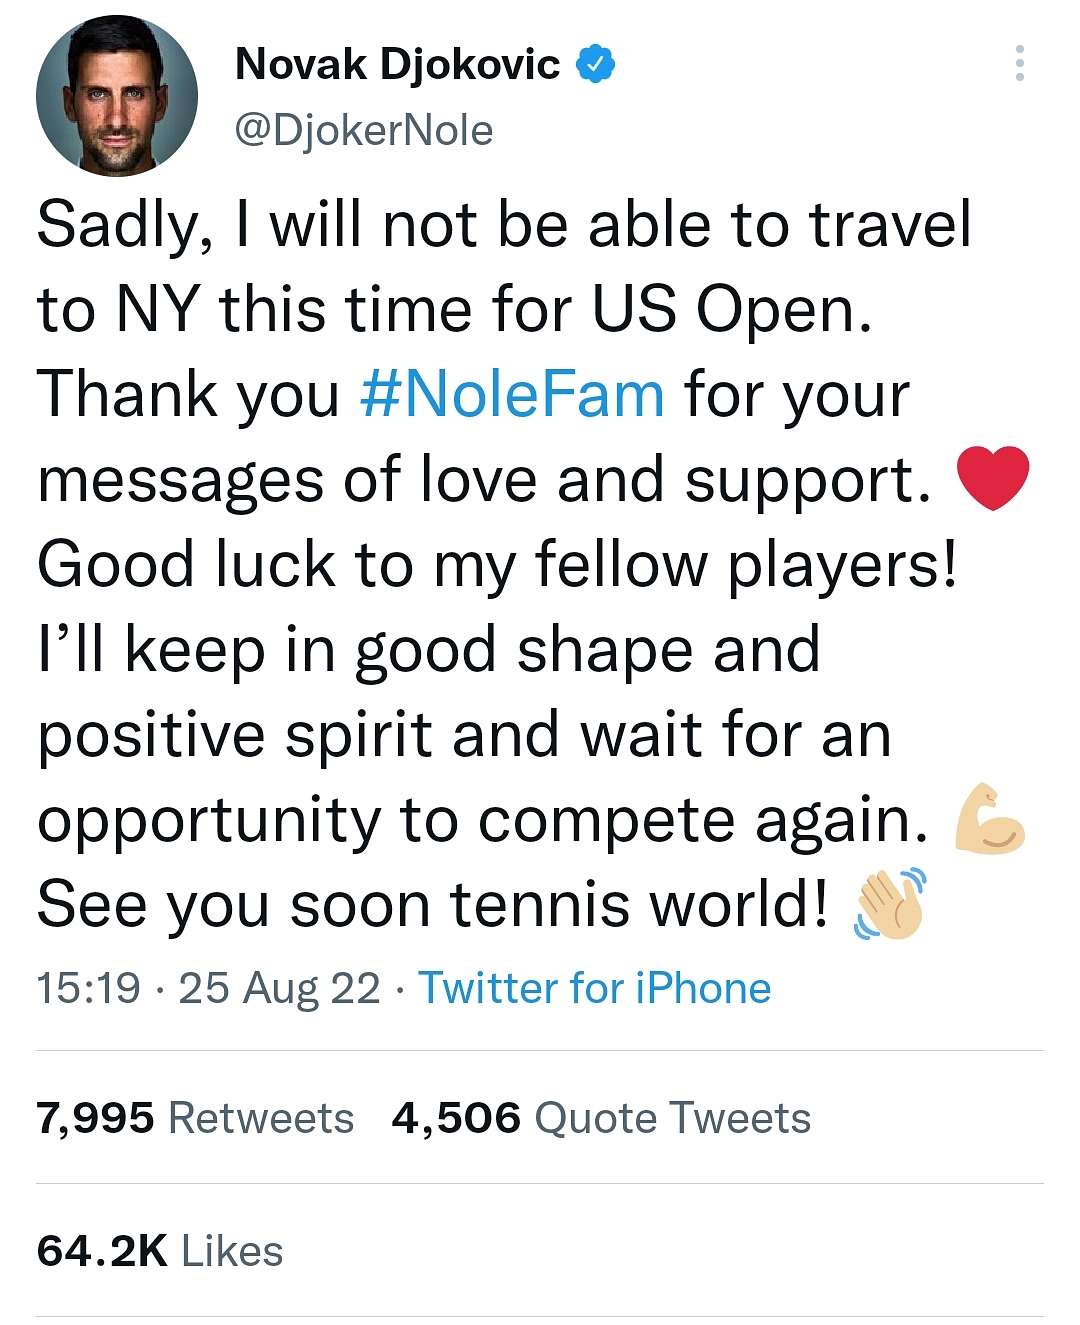View the 7,995 Retweets list
Screen dimensions: 1080x1325
(x=195, y=1117)
